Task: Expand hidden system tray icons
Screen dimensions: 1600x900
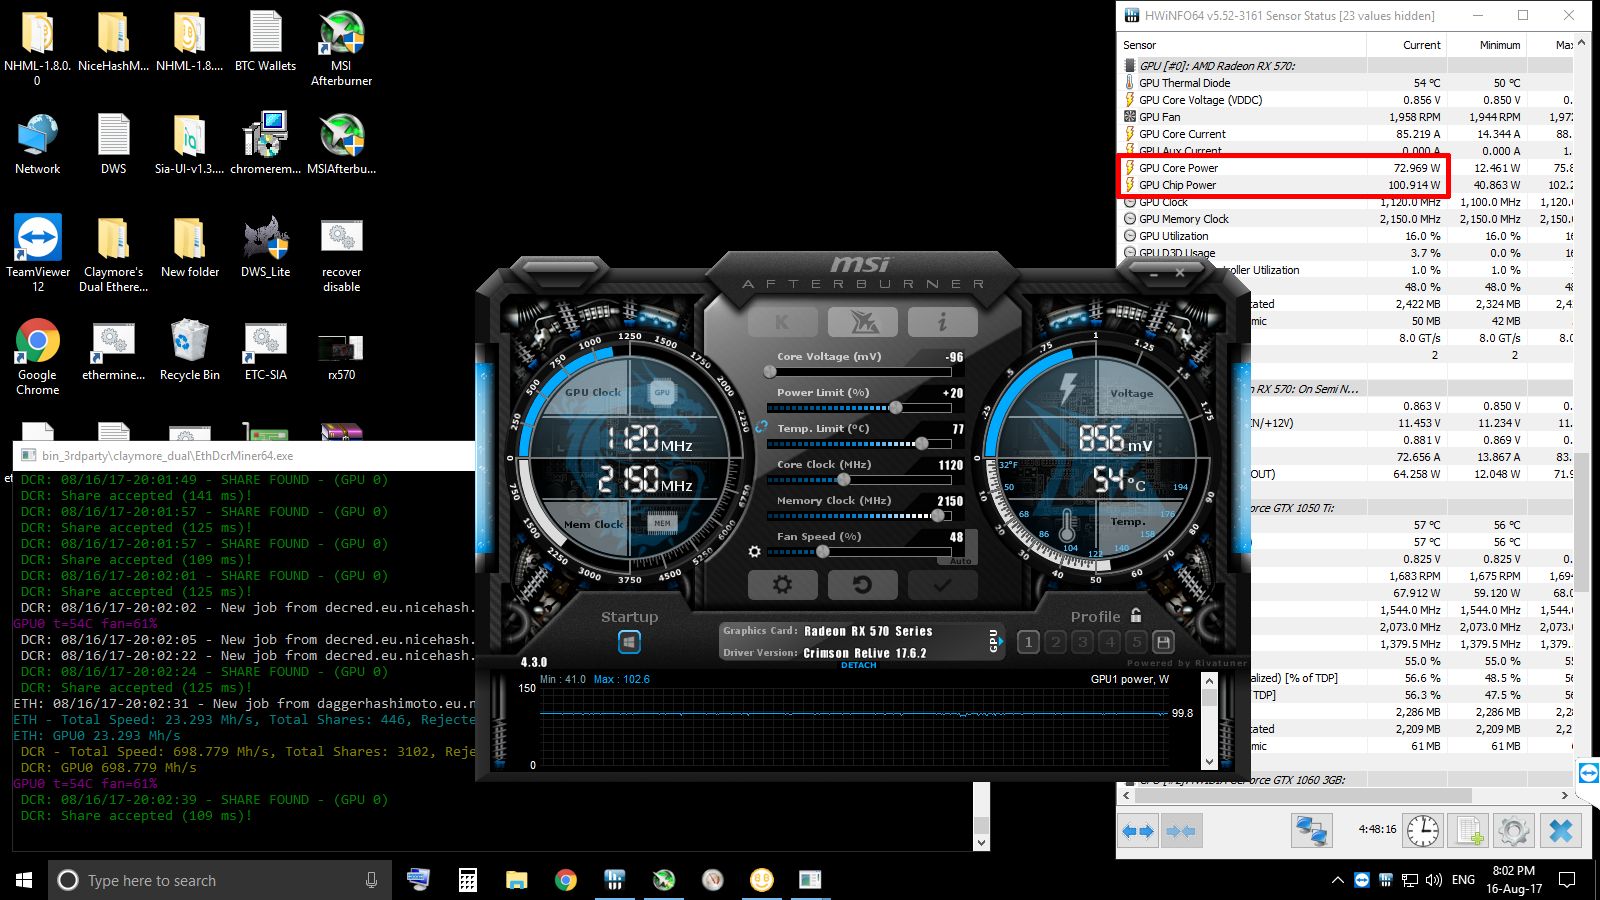Action: [1337, 880]
